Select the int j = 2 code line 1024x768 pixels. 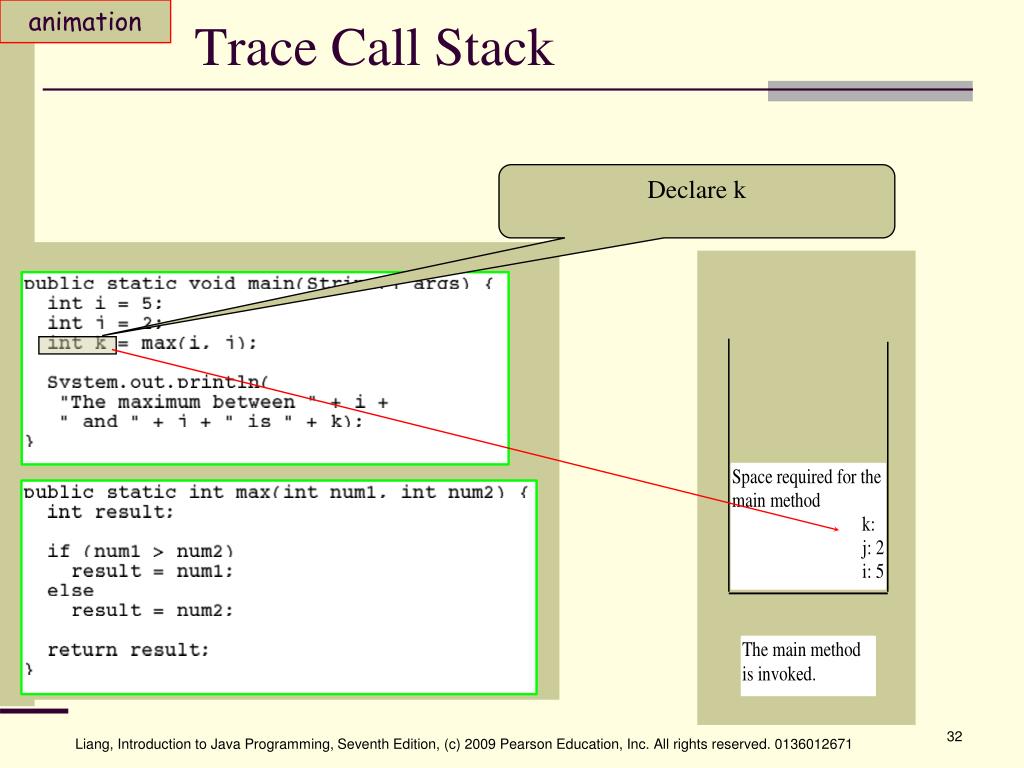point(104,323)
